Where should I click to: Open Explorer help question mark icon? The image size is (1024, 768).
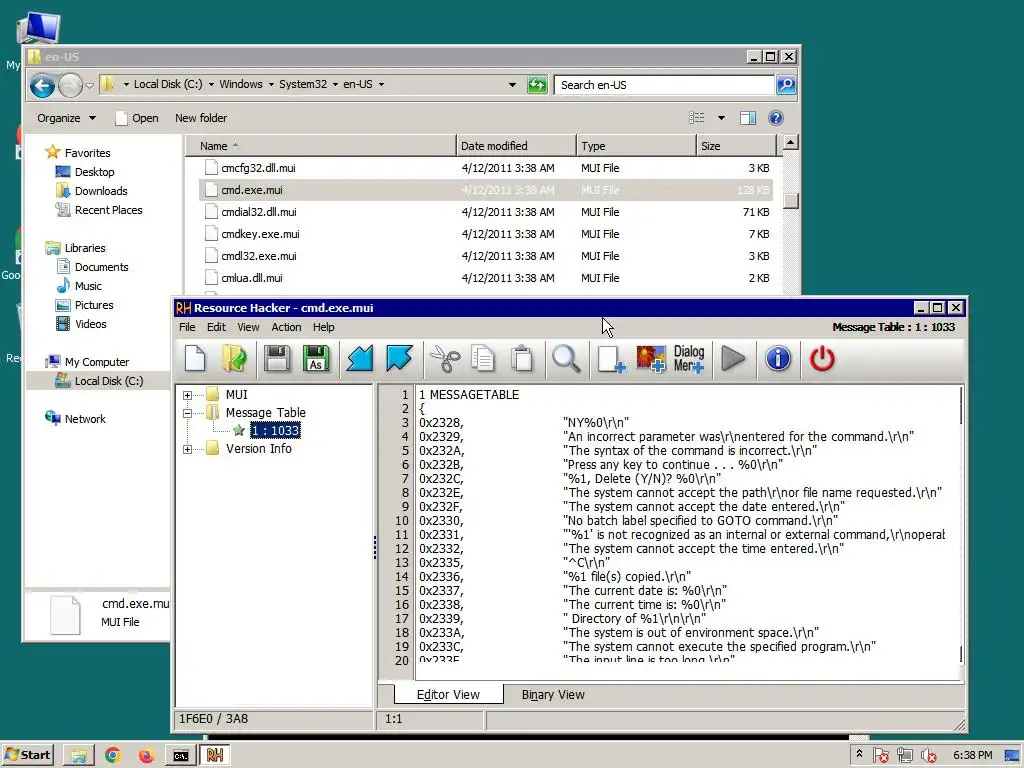(776, 118)
